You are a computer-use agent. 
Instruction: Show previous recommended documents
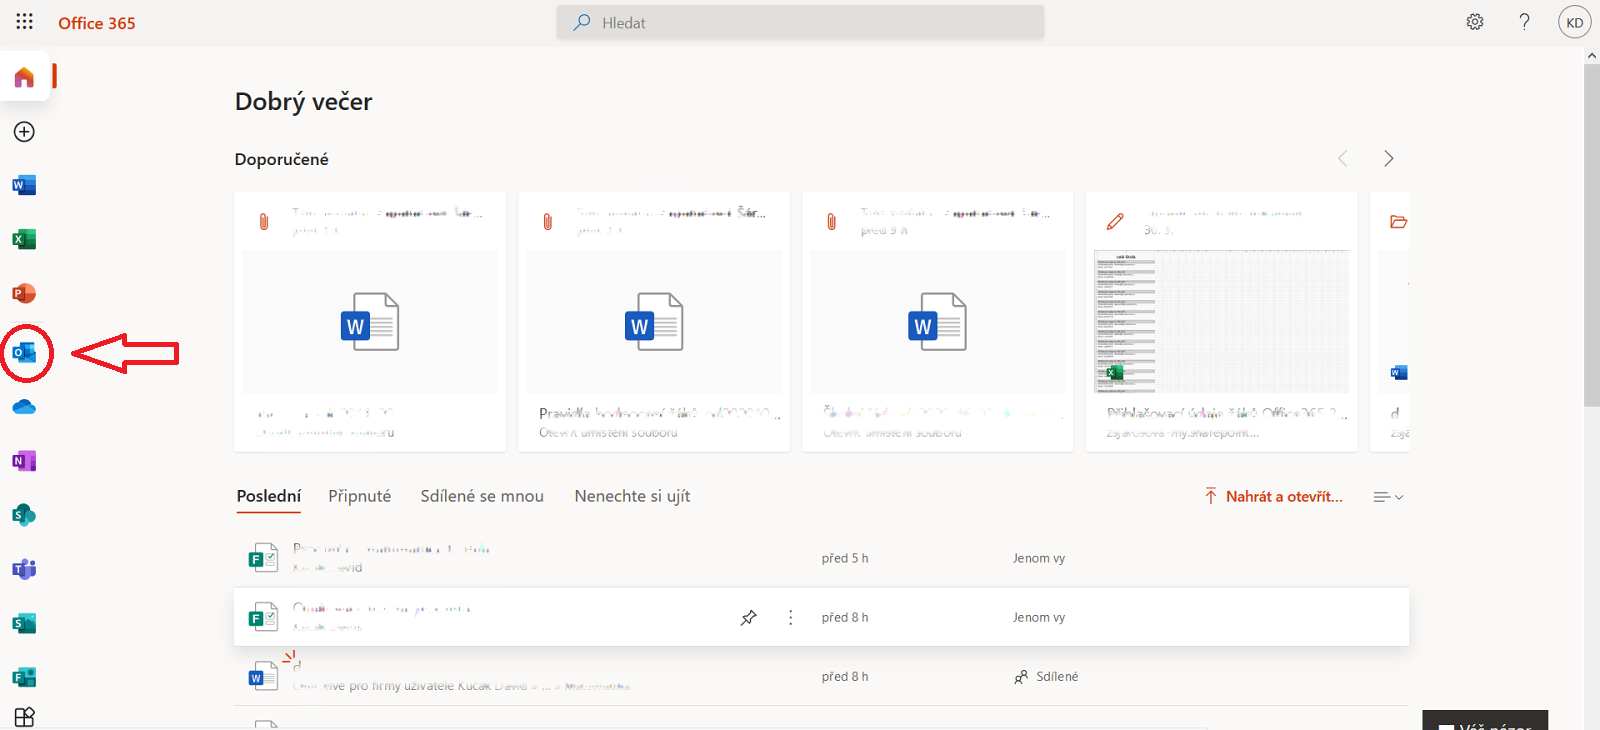pos(1343,158)
